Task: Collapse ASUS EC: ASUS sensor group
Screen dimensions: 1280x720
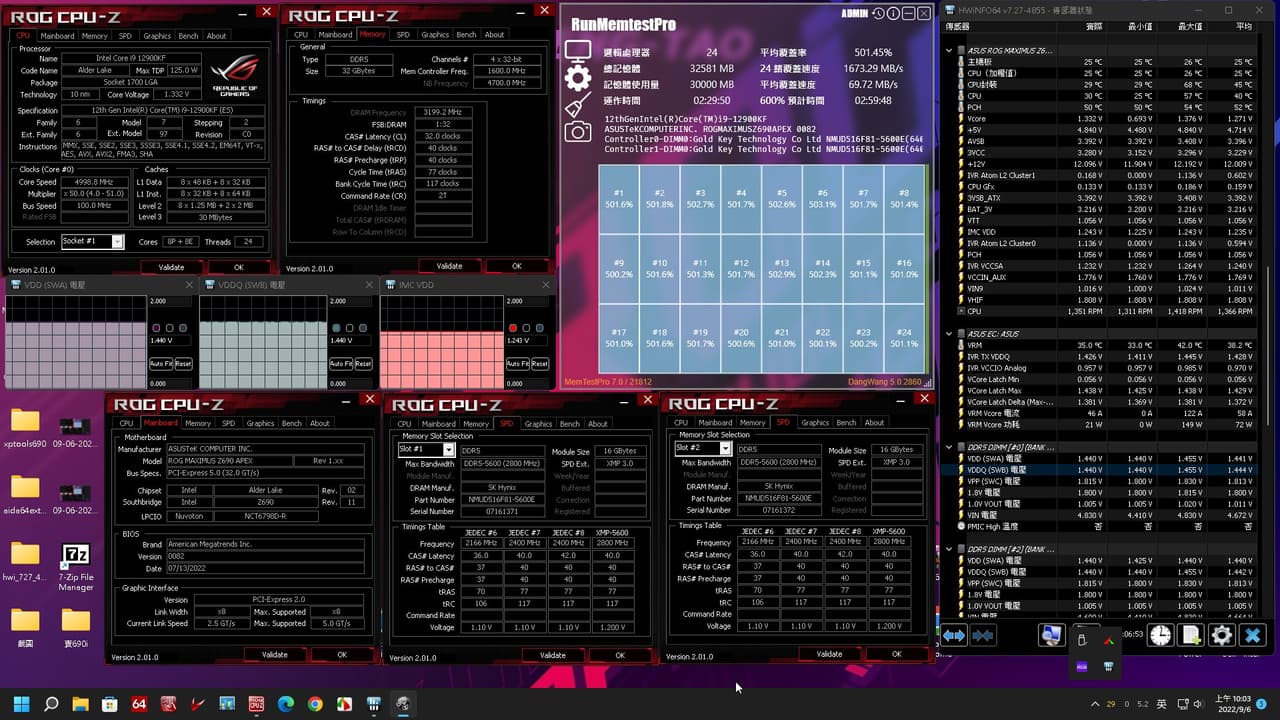Action: tap(950, 333)
